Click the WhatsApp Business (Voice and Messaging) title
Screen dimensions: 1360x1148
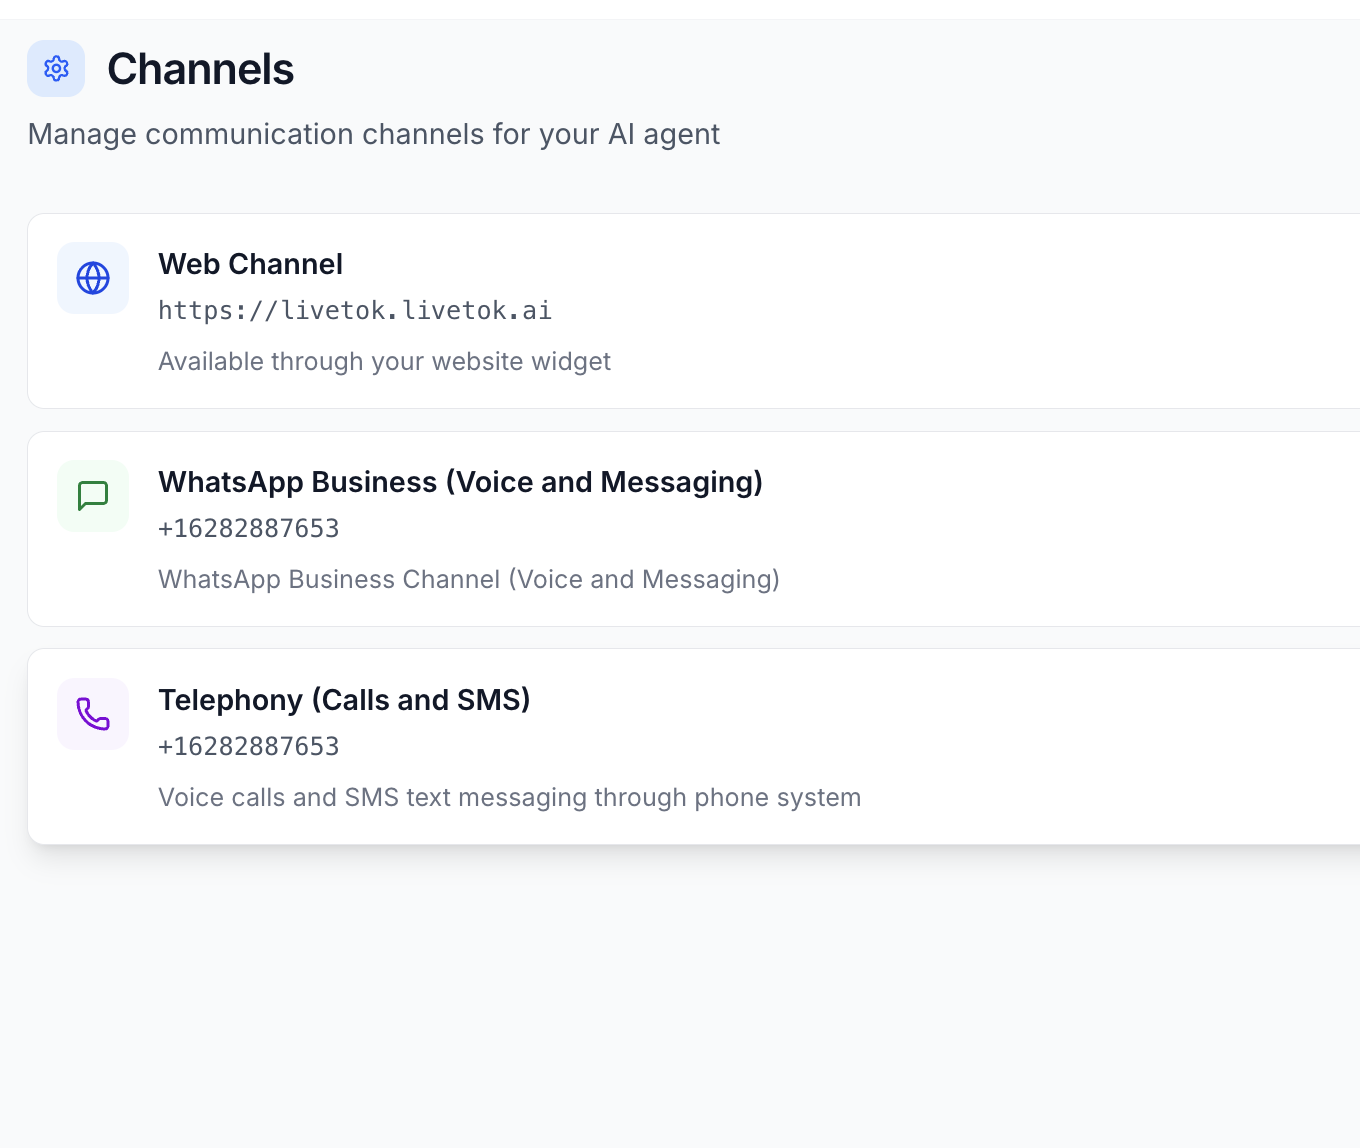click(x=460, y=482)
